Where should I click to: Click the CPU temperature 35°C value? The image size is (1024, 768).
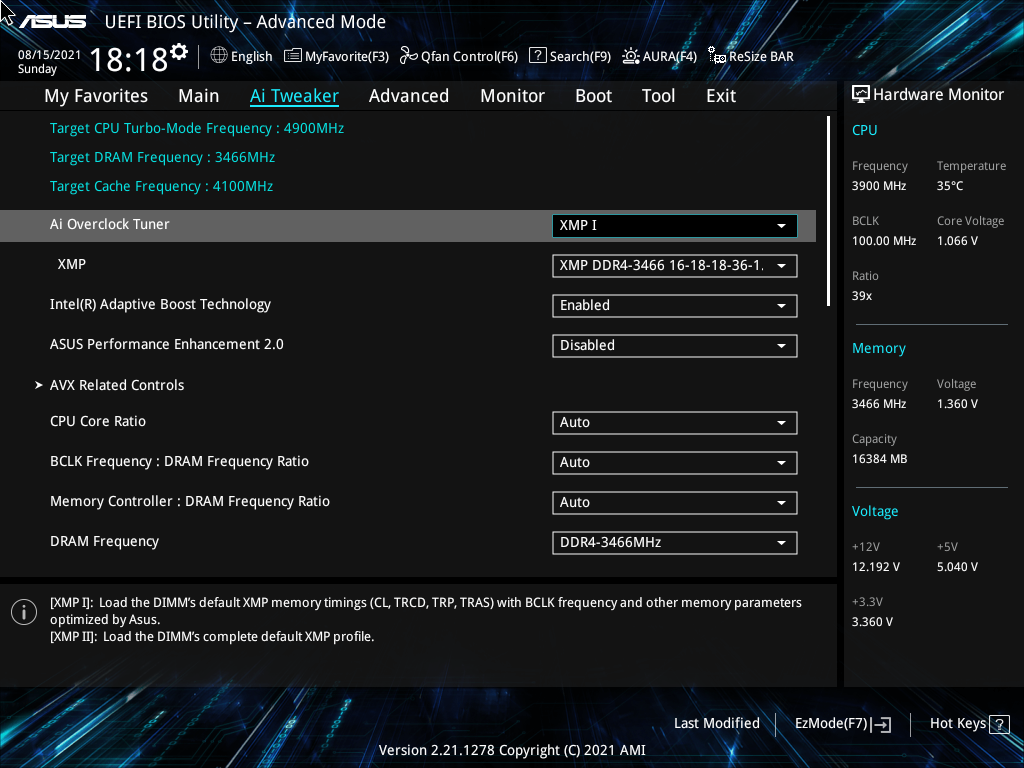[x=950, y=186]
